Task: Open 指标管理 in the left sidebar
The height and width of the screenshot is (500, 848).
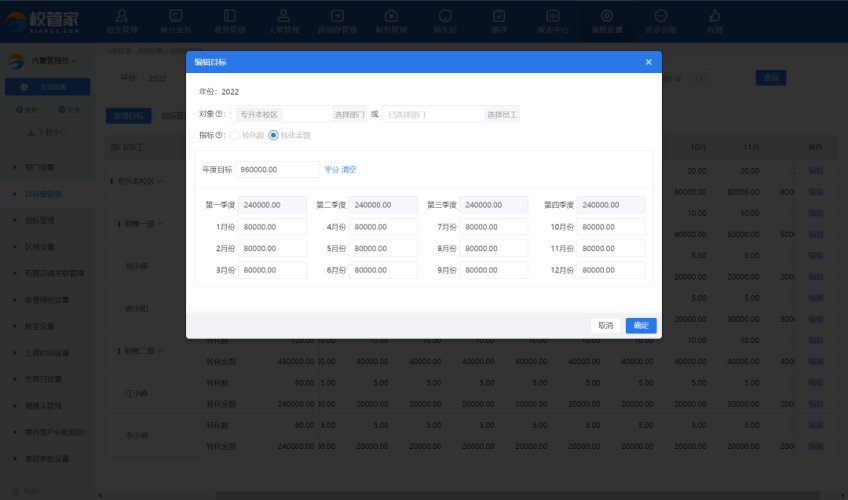Action: [x=40, y=220]
